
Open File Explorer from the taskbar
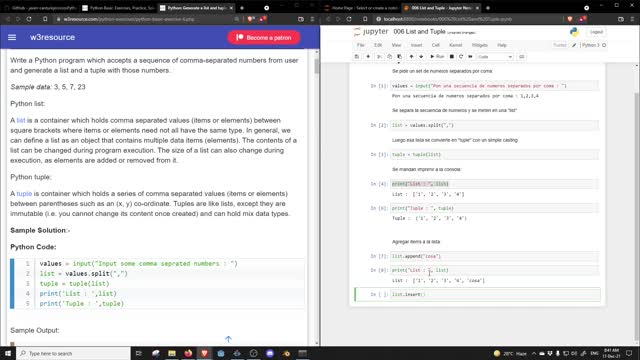172,353
